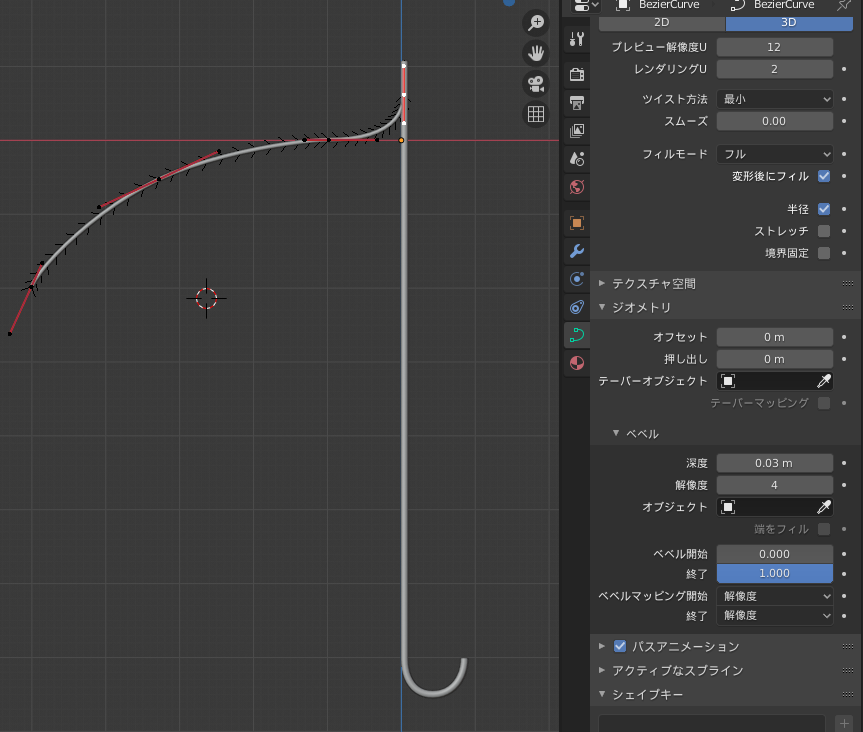Open the Physics properties tab
The image size is (863, 732).
[577, 279]
